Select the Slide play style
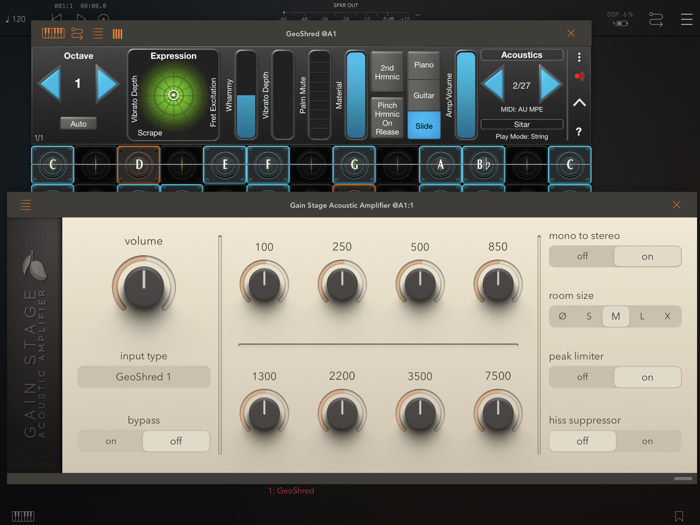This screenshot has width=700, height=525. point(424,125)
